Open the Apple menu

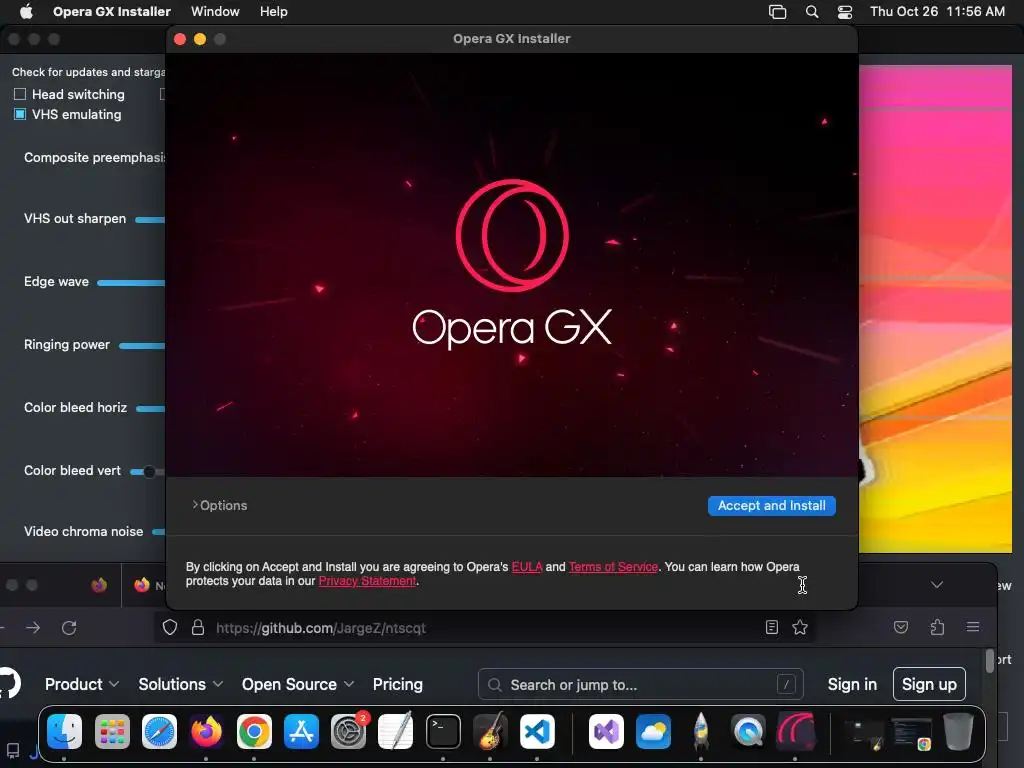tap(26, 12)
